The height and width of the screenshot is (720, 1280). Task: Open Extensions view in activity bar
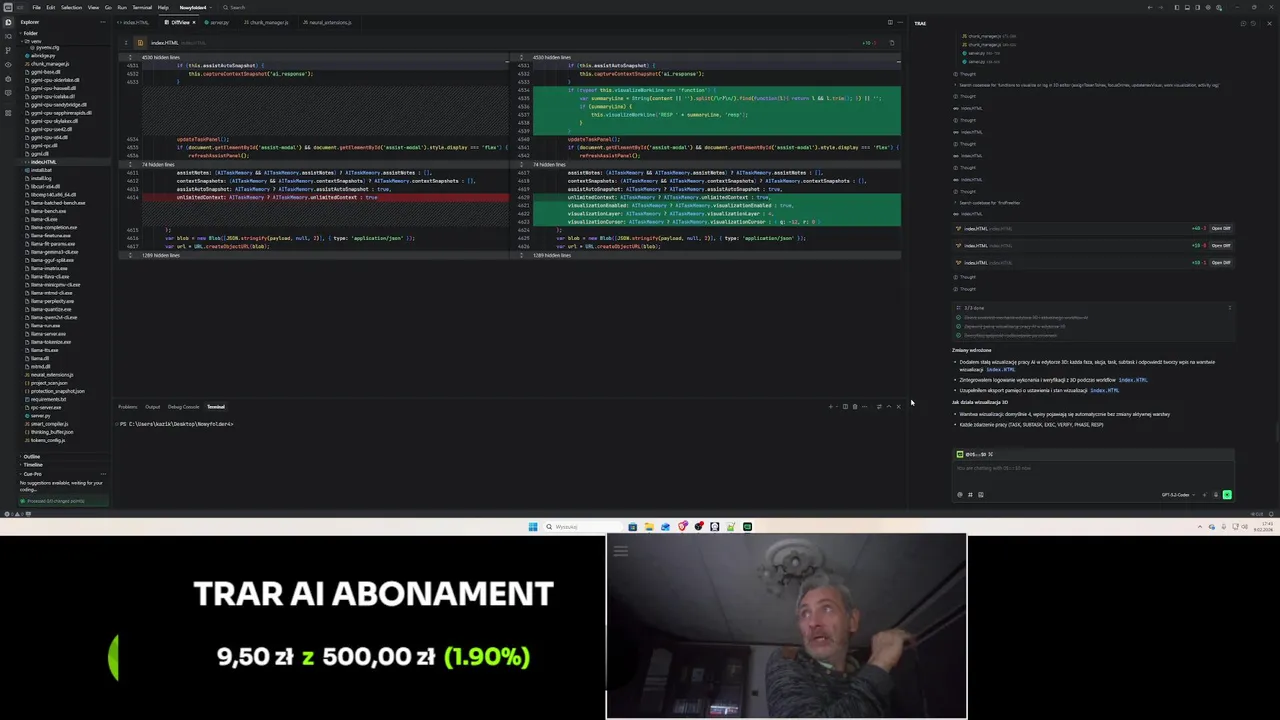pyautogui.click(x=8, y=113)
